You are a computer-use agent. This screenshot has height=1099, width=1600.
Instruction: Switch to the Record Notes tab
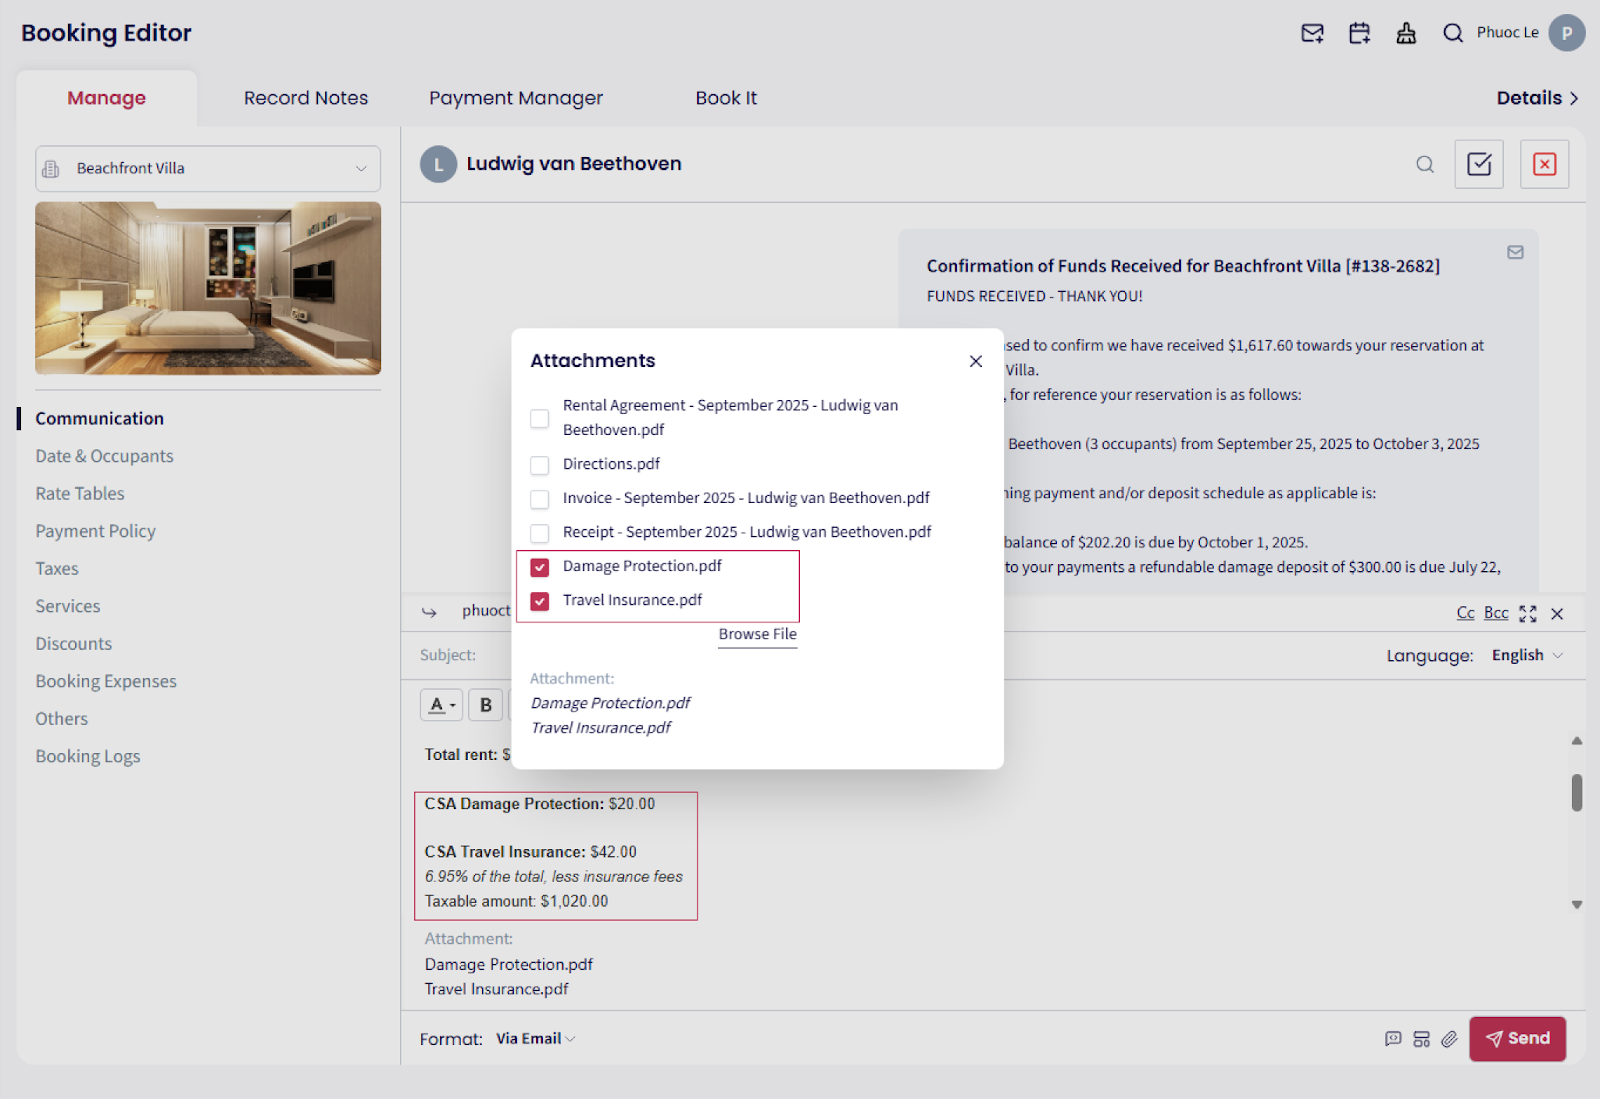point(306,98)
